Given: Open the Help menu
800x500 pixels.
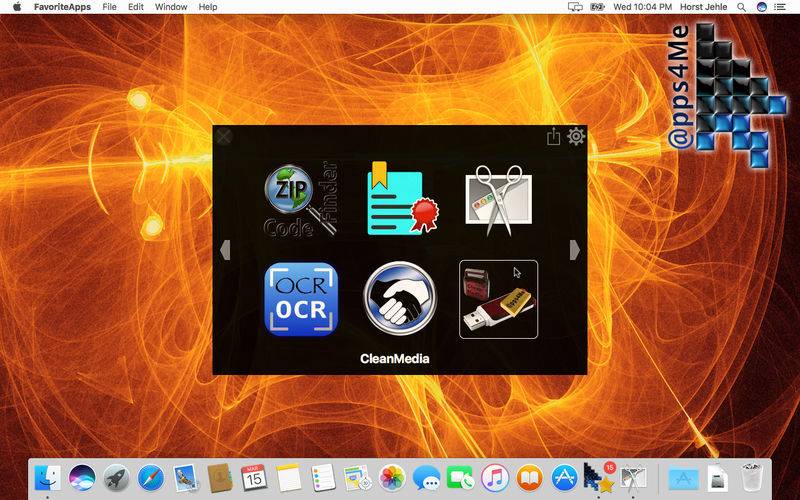Looking at the screenshot, I should pyautogui.click(x=208, y=7).
